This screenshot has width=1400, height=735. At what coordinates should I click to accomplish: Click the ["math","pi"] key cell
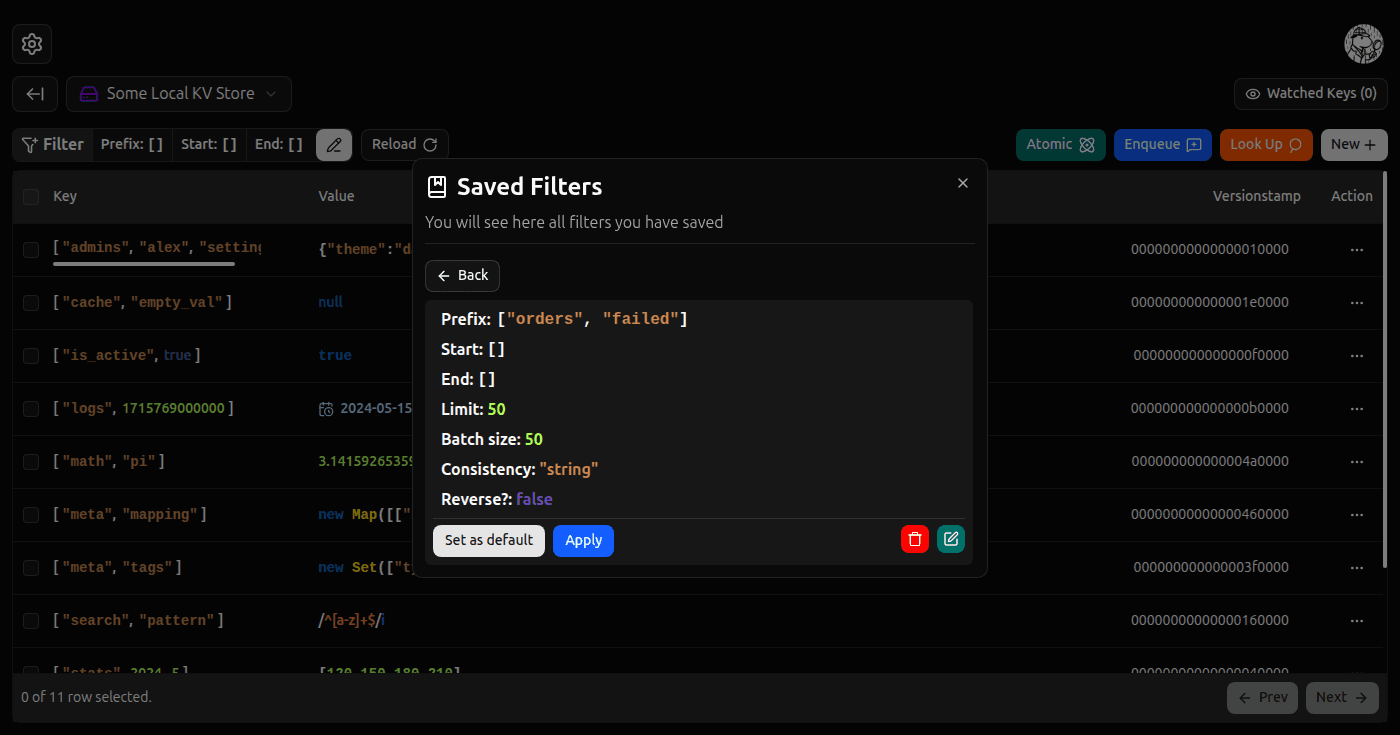(x=109, y=462)
